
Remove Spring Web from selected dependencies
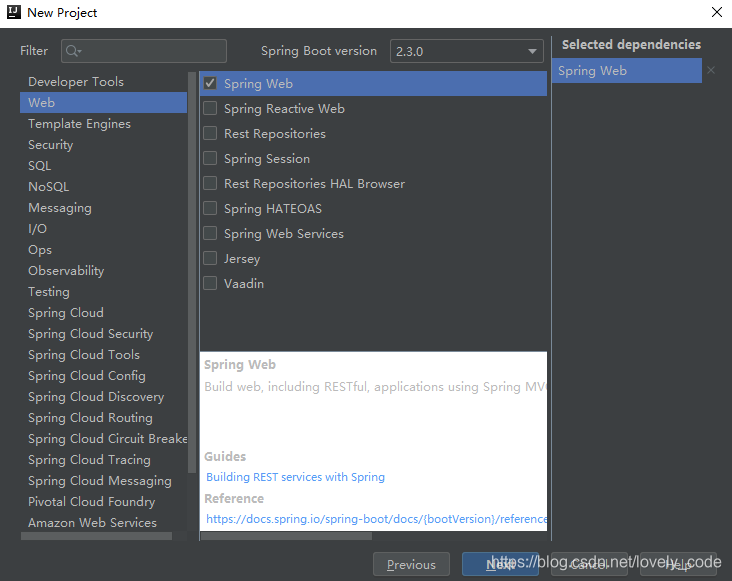(x=711, y=70)
